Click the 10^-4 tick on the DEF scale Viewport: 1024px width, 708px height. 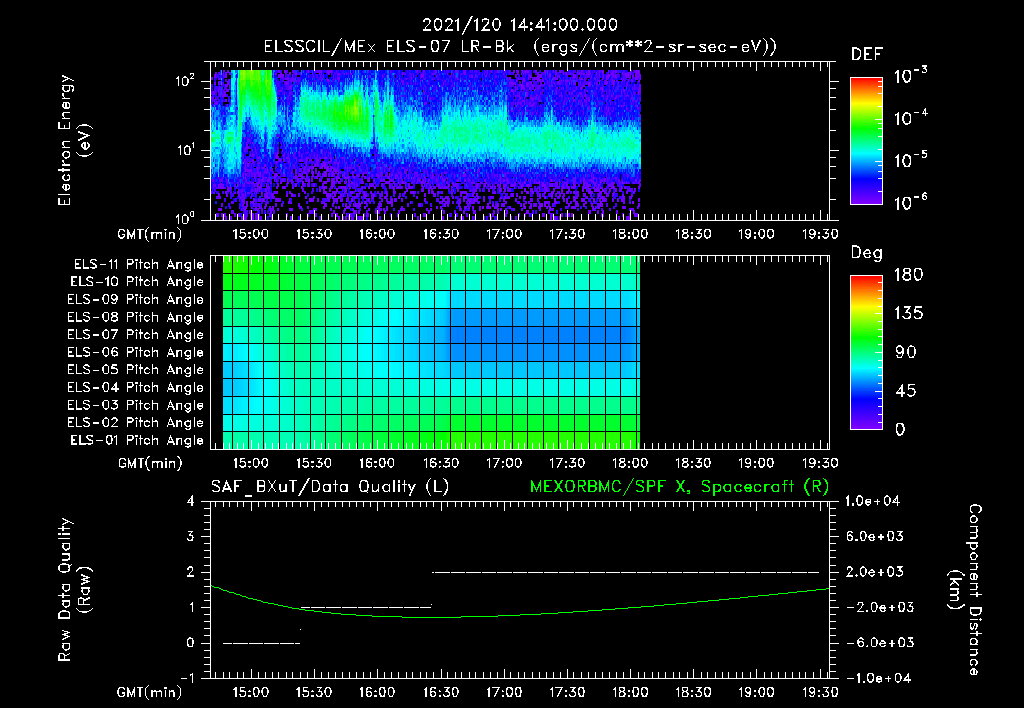pos(910,117)
